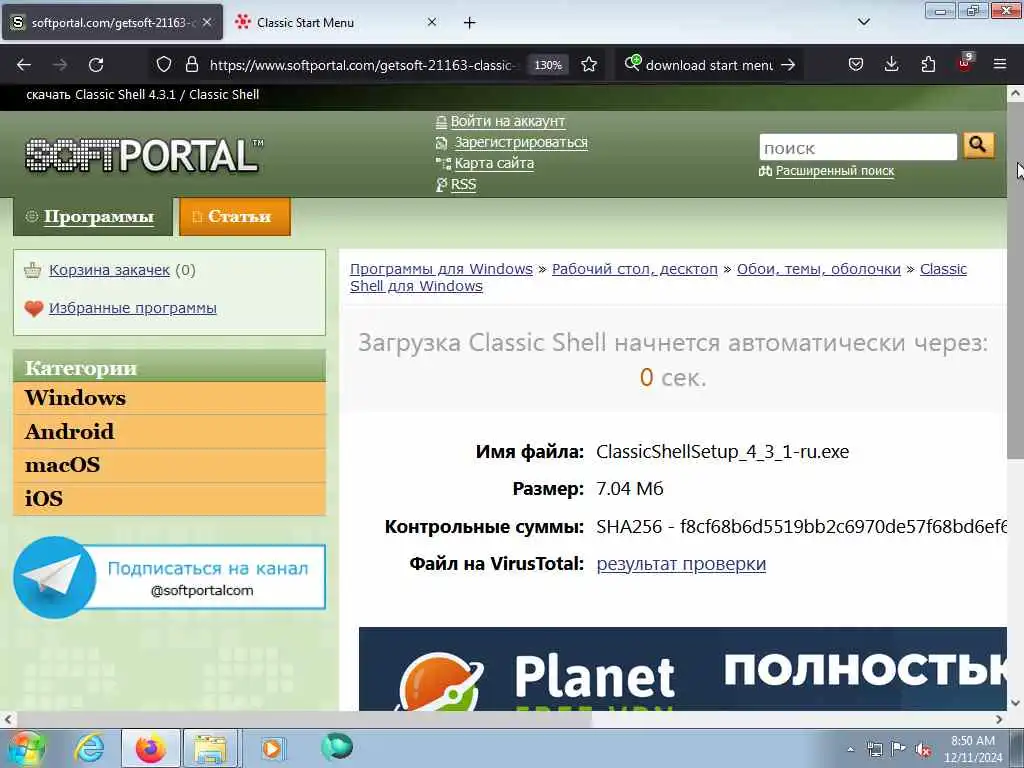The height and width of the screenshot is (768, 1024).
Task: Show hidden system tray icons
Action: (x=850, y=749)
